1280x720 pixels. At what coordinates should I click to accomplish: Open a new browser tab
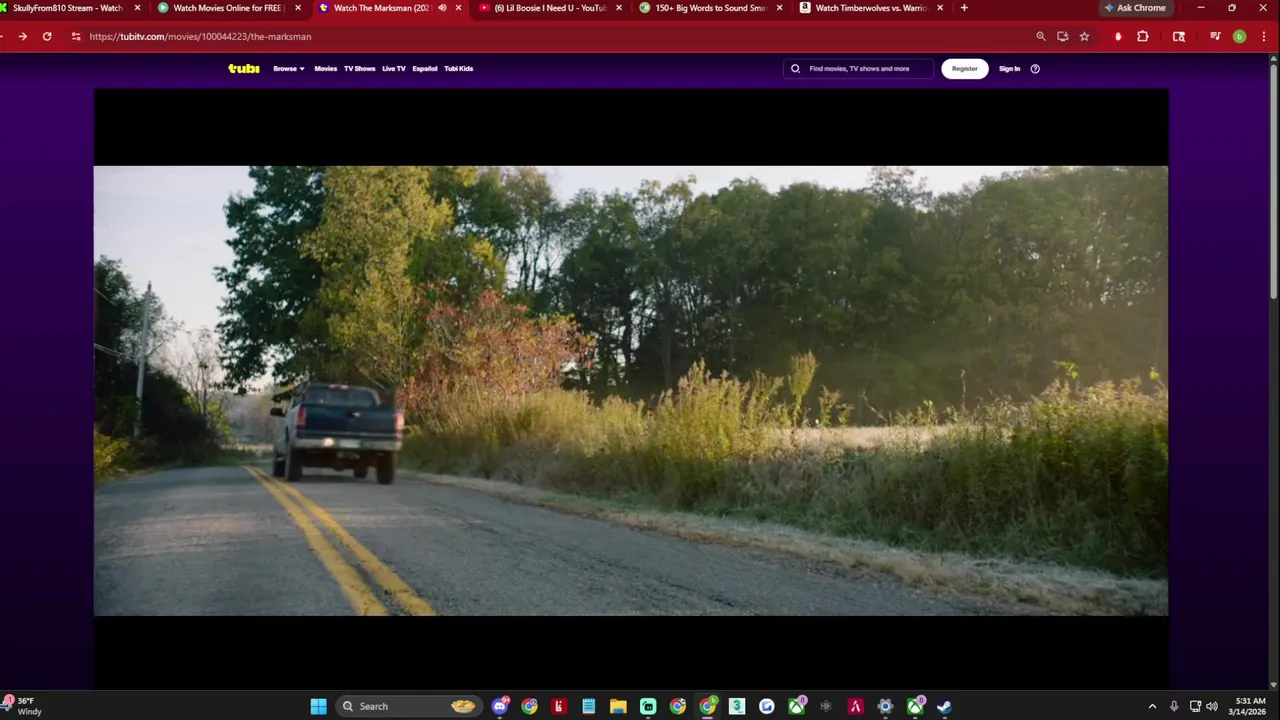point(964,8)
